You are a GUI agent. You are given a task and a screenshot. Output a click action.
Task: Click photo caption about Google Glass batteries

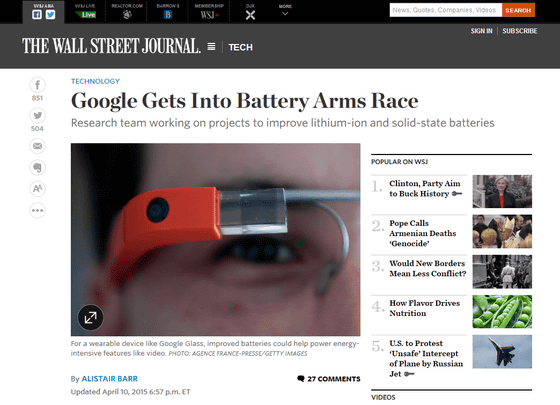point(215,348)
